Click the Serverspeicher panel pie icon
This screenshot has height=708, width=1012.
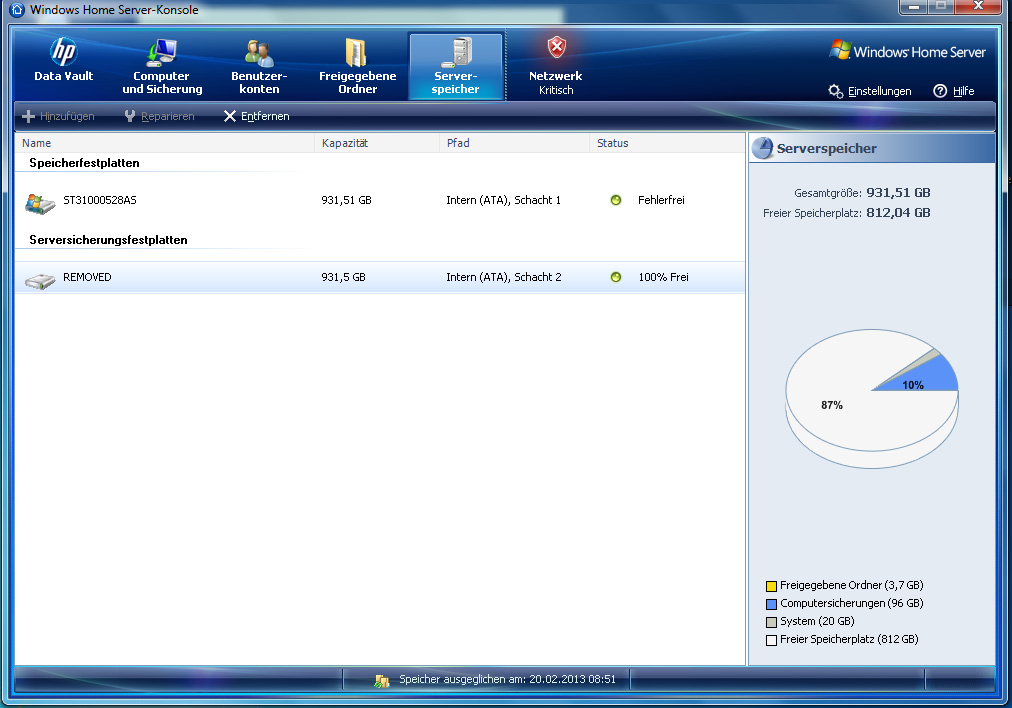pyautogui.click(x=762, y=148)
